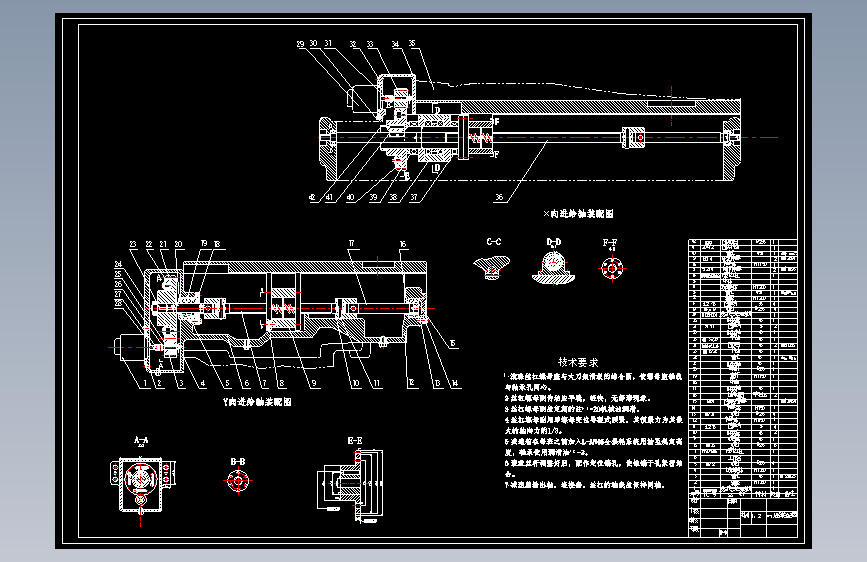
Task: Select the E-E gear section drawing
Action: coord(350,486)
